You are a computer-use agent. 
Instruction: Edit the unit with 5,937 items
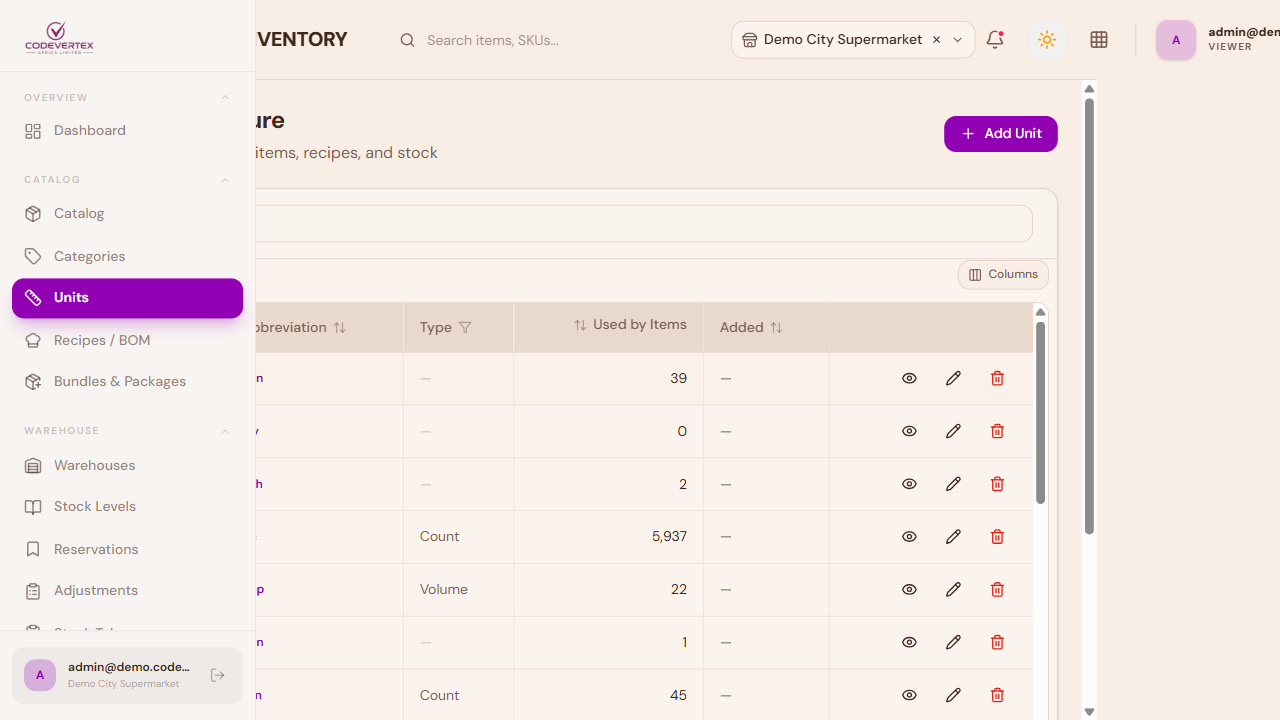click(x=953, y=537)
